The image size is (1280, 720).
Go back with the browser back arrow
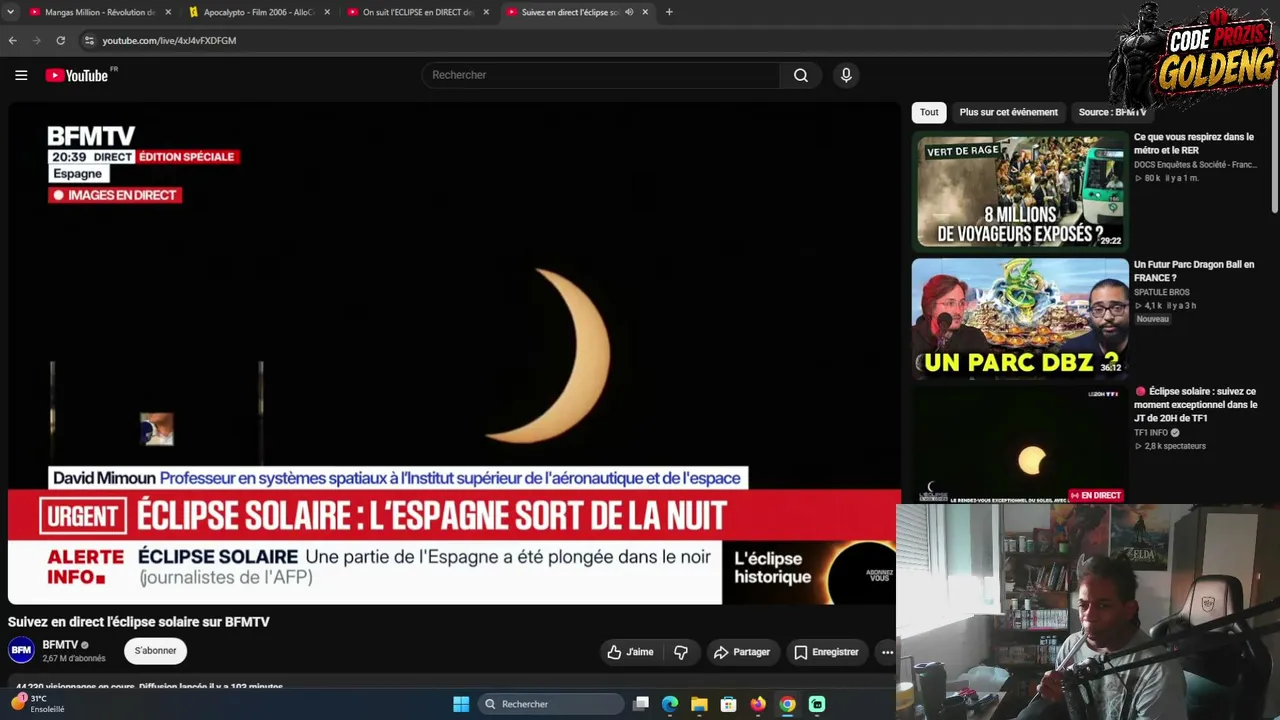[x=13, y=40]
